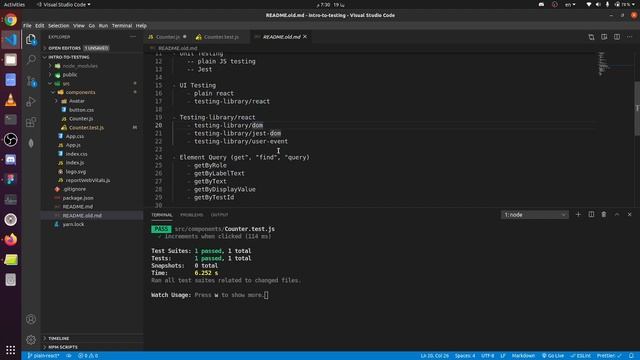Open errors and warnings in status bar
This screenshot has height=360, width=640.
[x=88, y=356]
